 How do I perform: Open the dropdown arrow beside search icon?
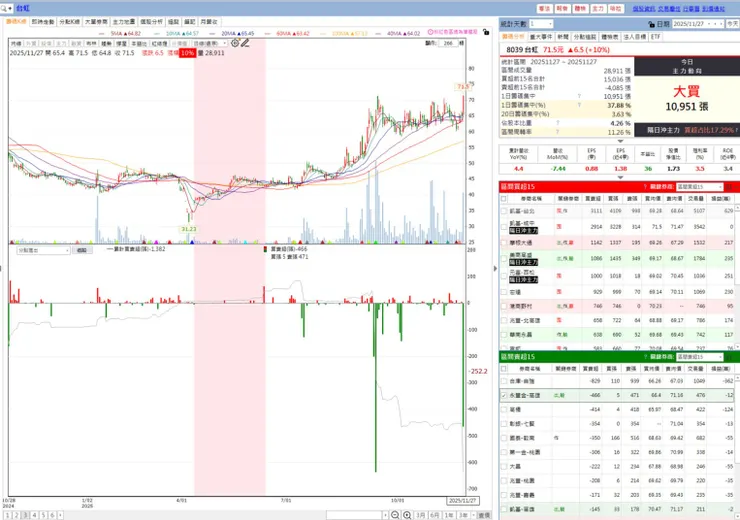pyautogui.click(x=10, y=8)
